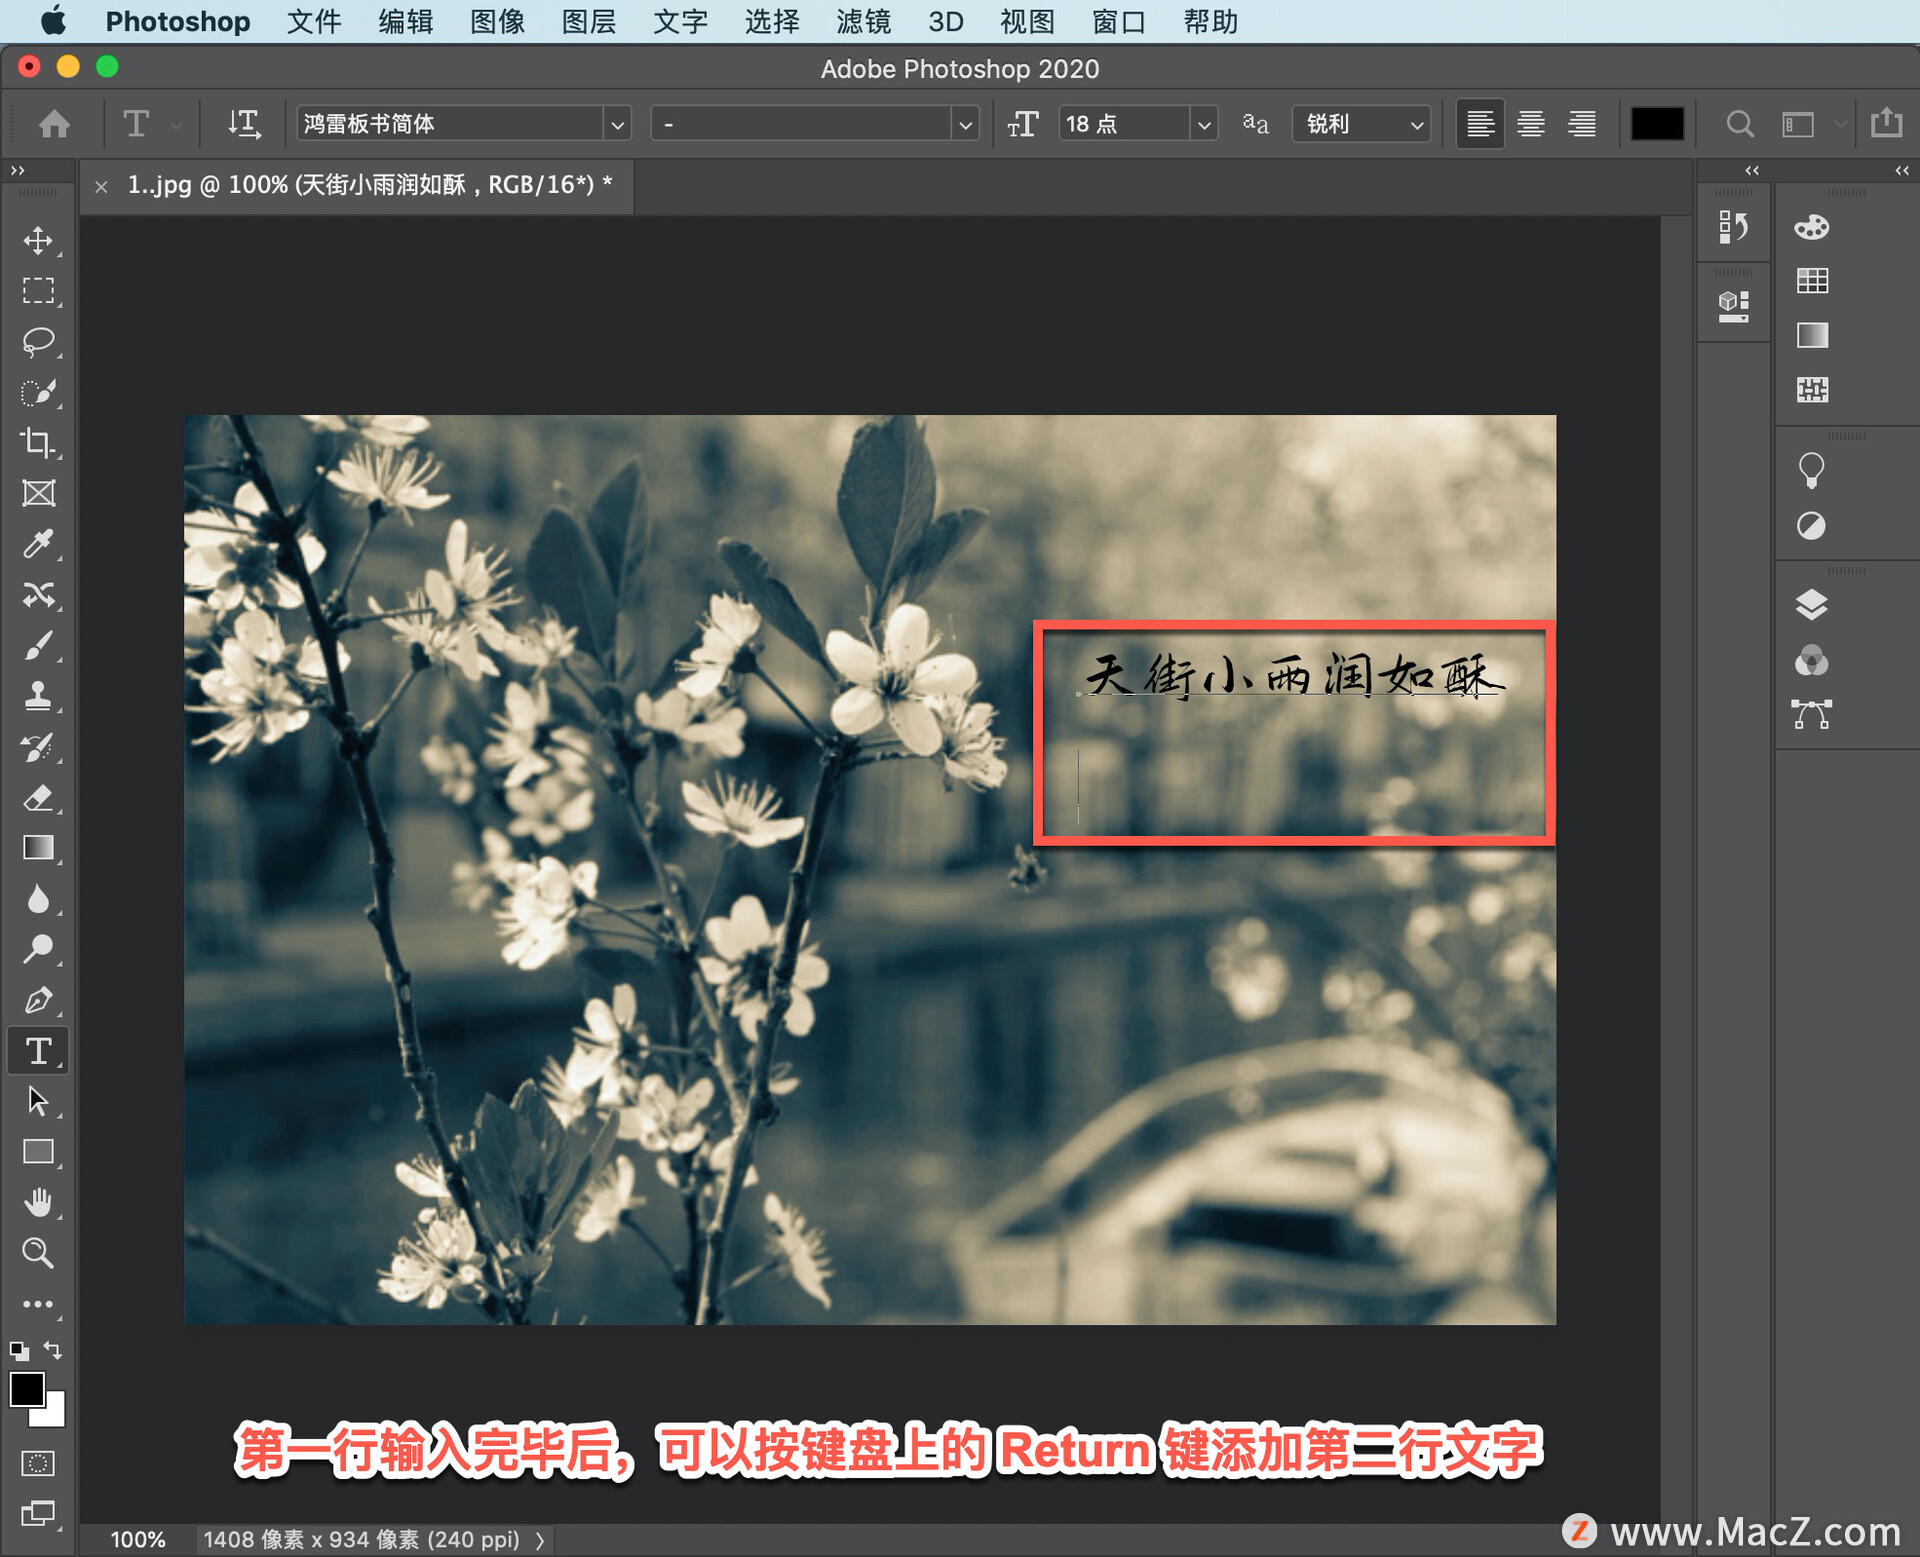1920x1557 pixels.
Task: Select the Eraser tool
Action: click(38, 798)
